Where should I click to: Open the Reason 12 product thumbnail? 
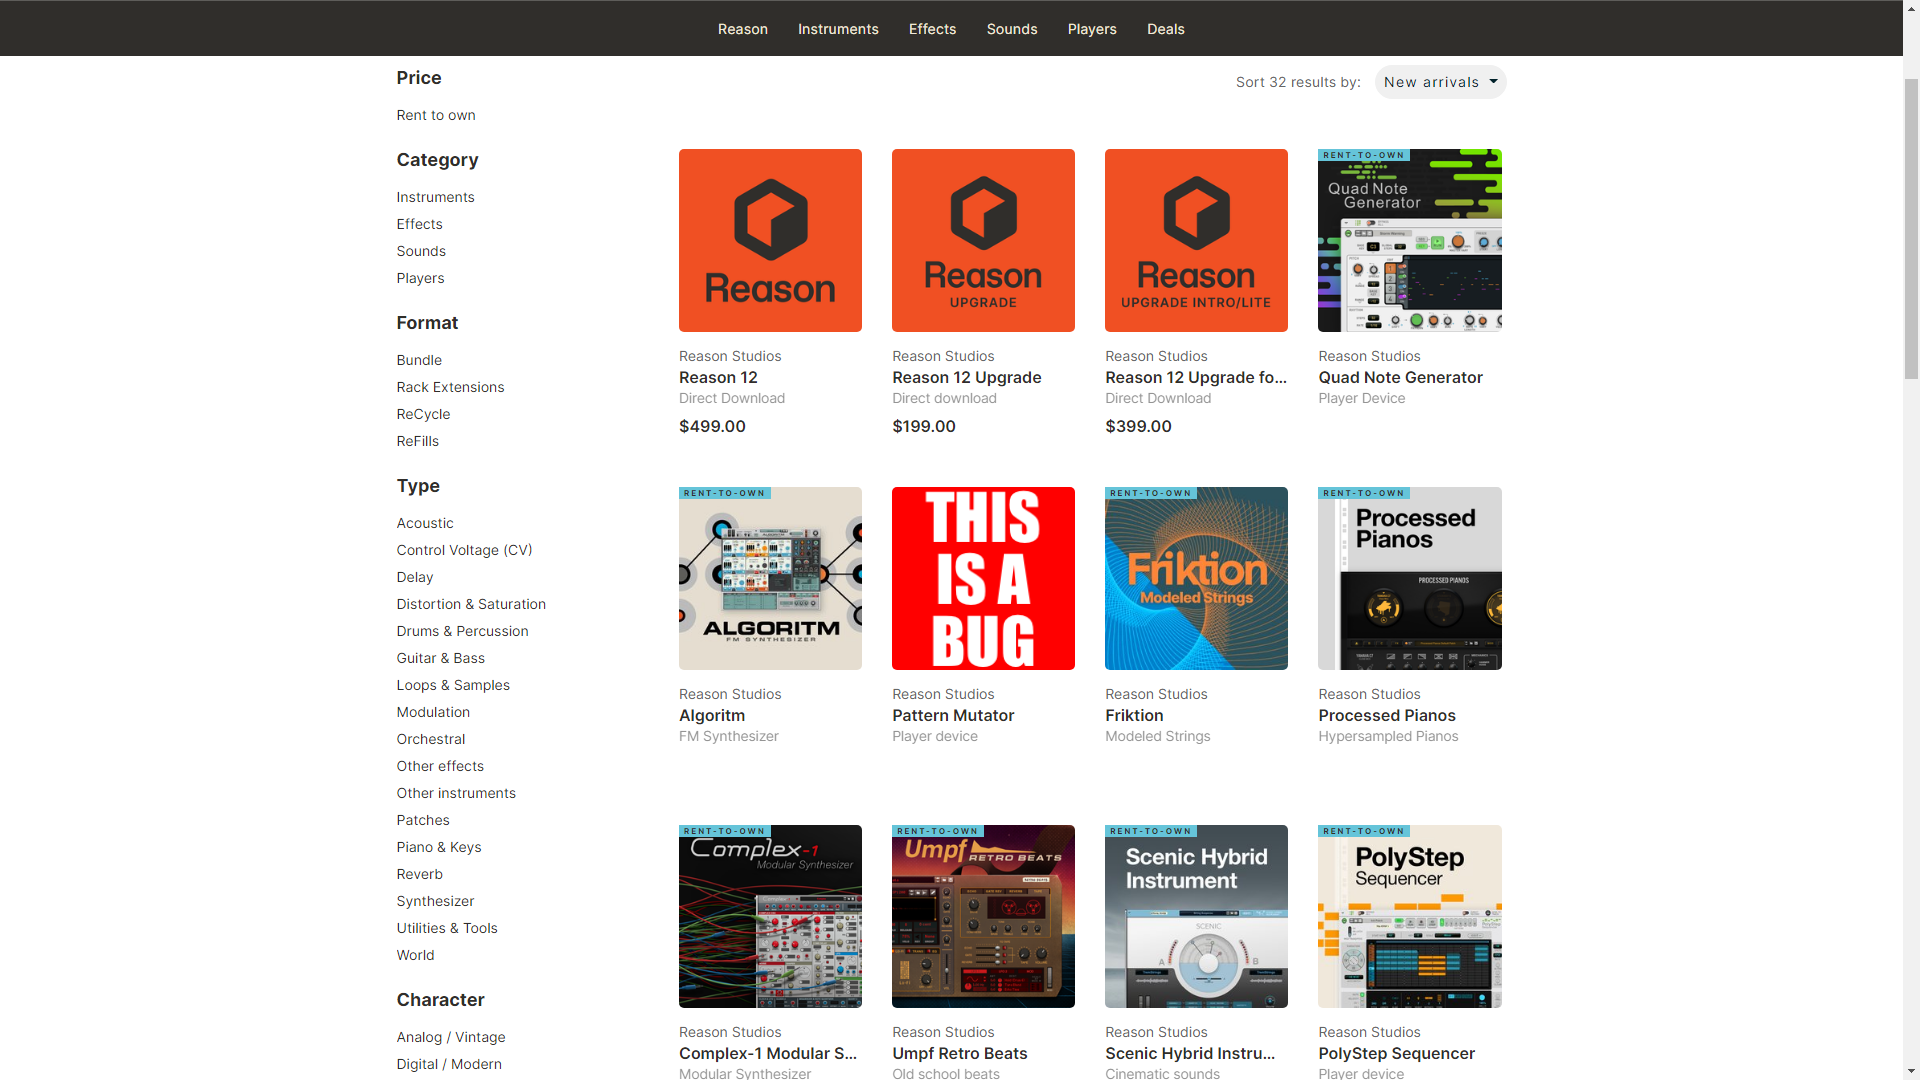coord(770,240)
